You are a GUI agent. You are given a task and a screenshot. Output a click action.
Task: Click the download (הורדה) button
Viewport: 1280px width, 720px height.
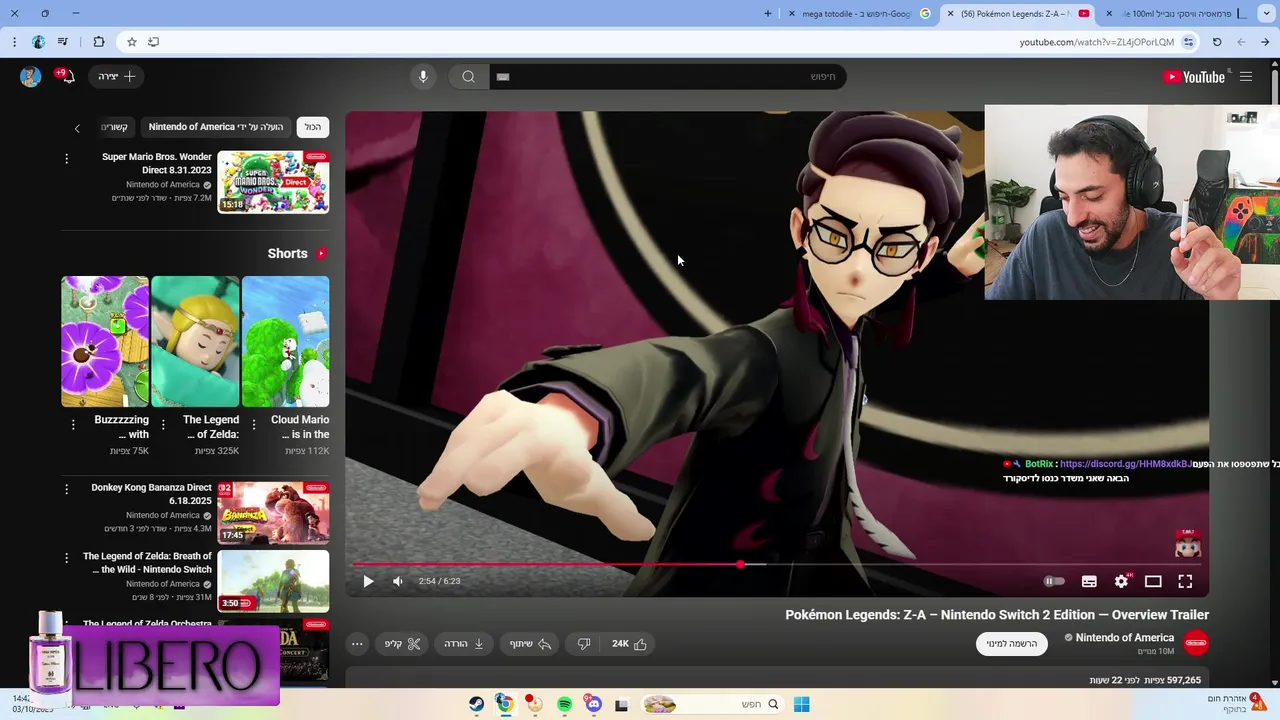(465, 644)
